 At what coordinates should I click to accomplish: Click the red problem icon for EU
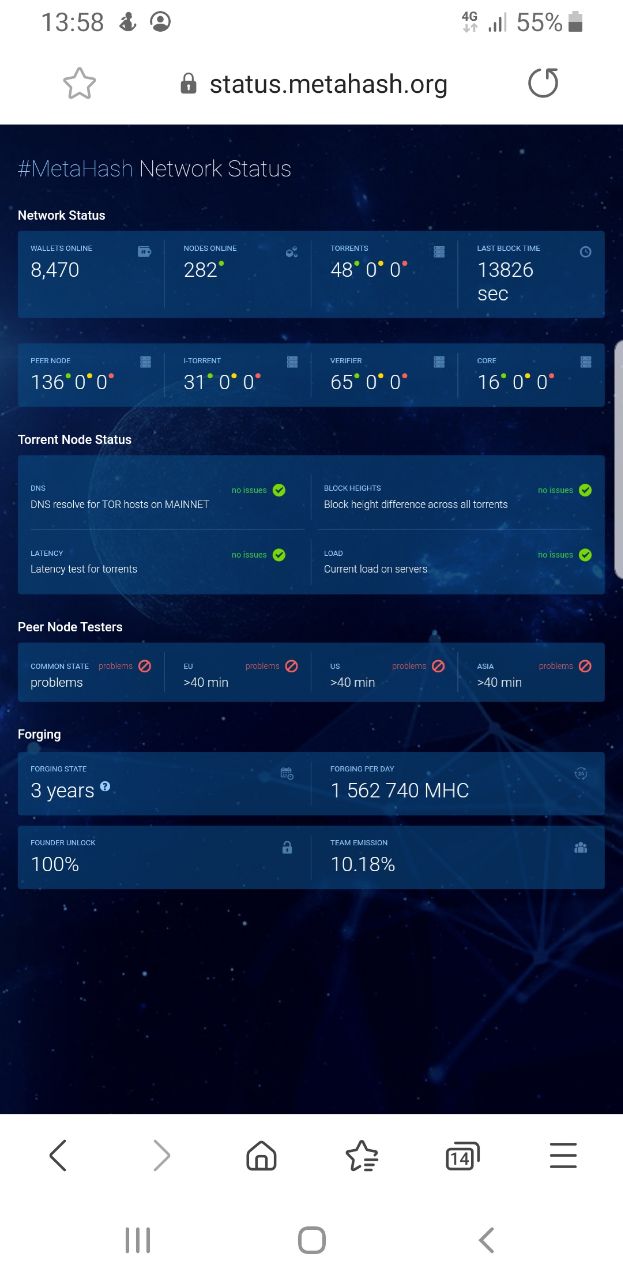coord(291,666)
